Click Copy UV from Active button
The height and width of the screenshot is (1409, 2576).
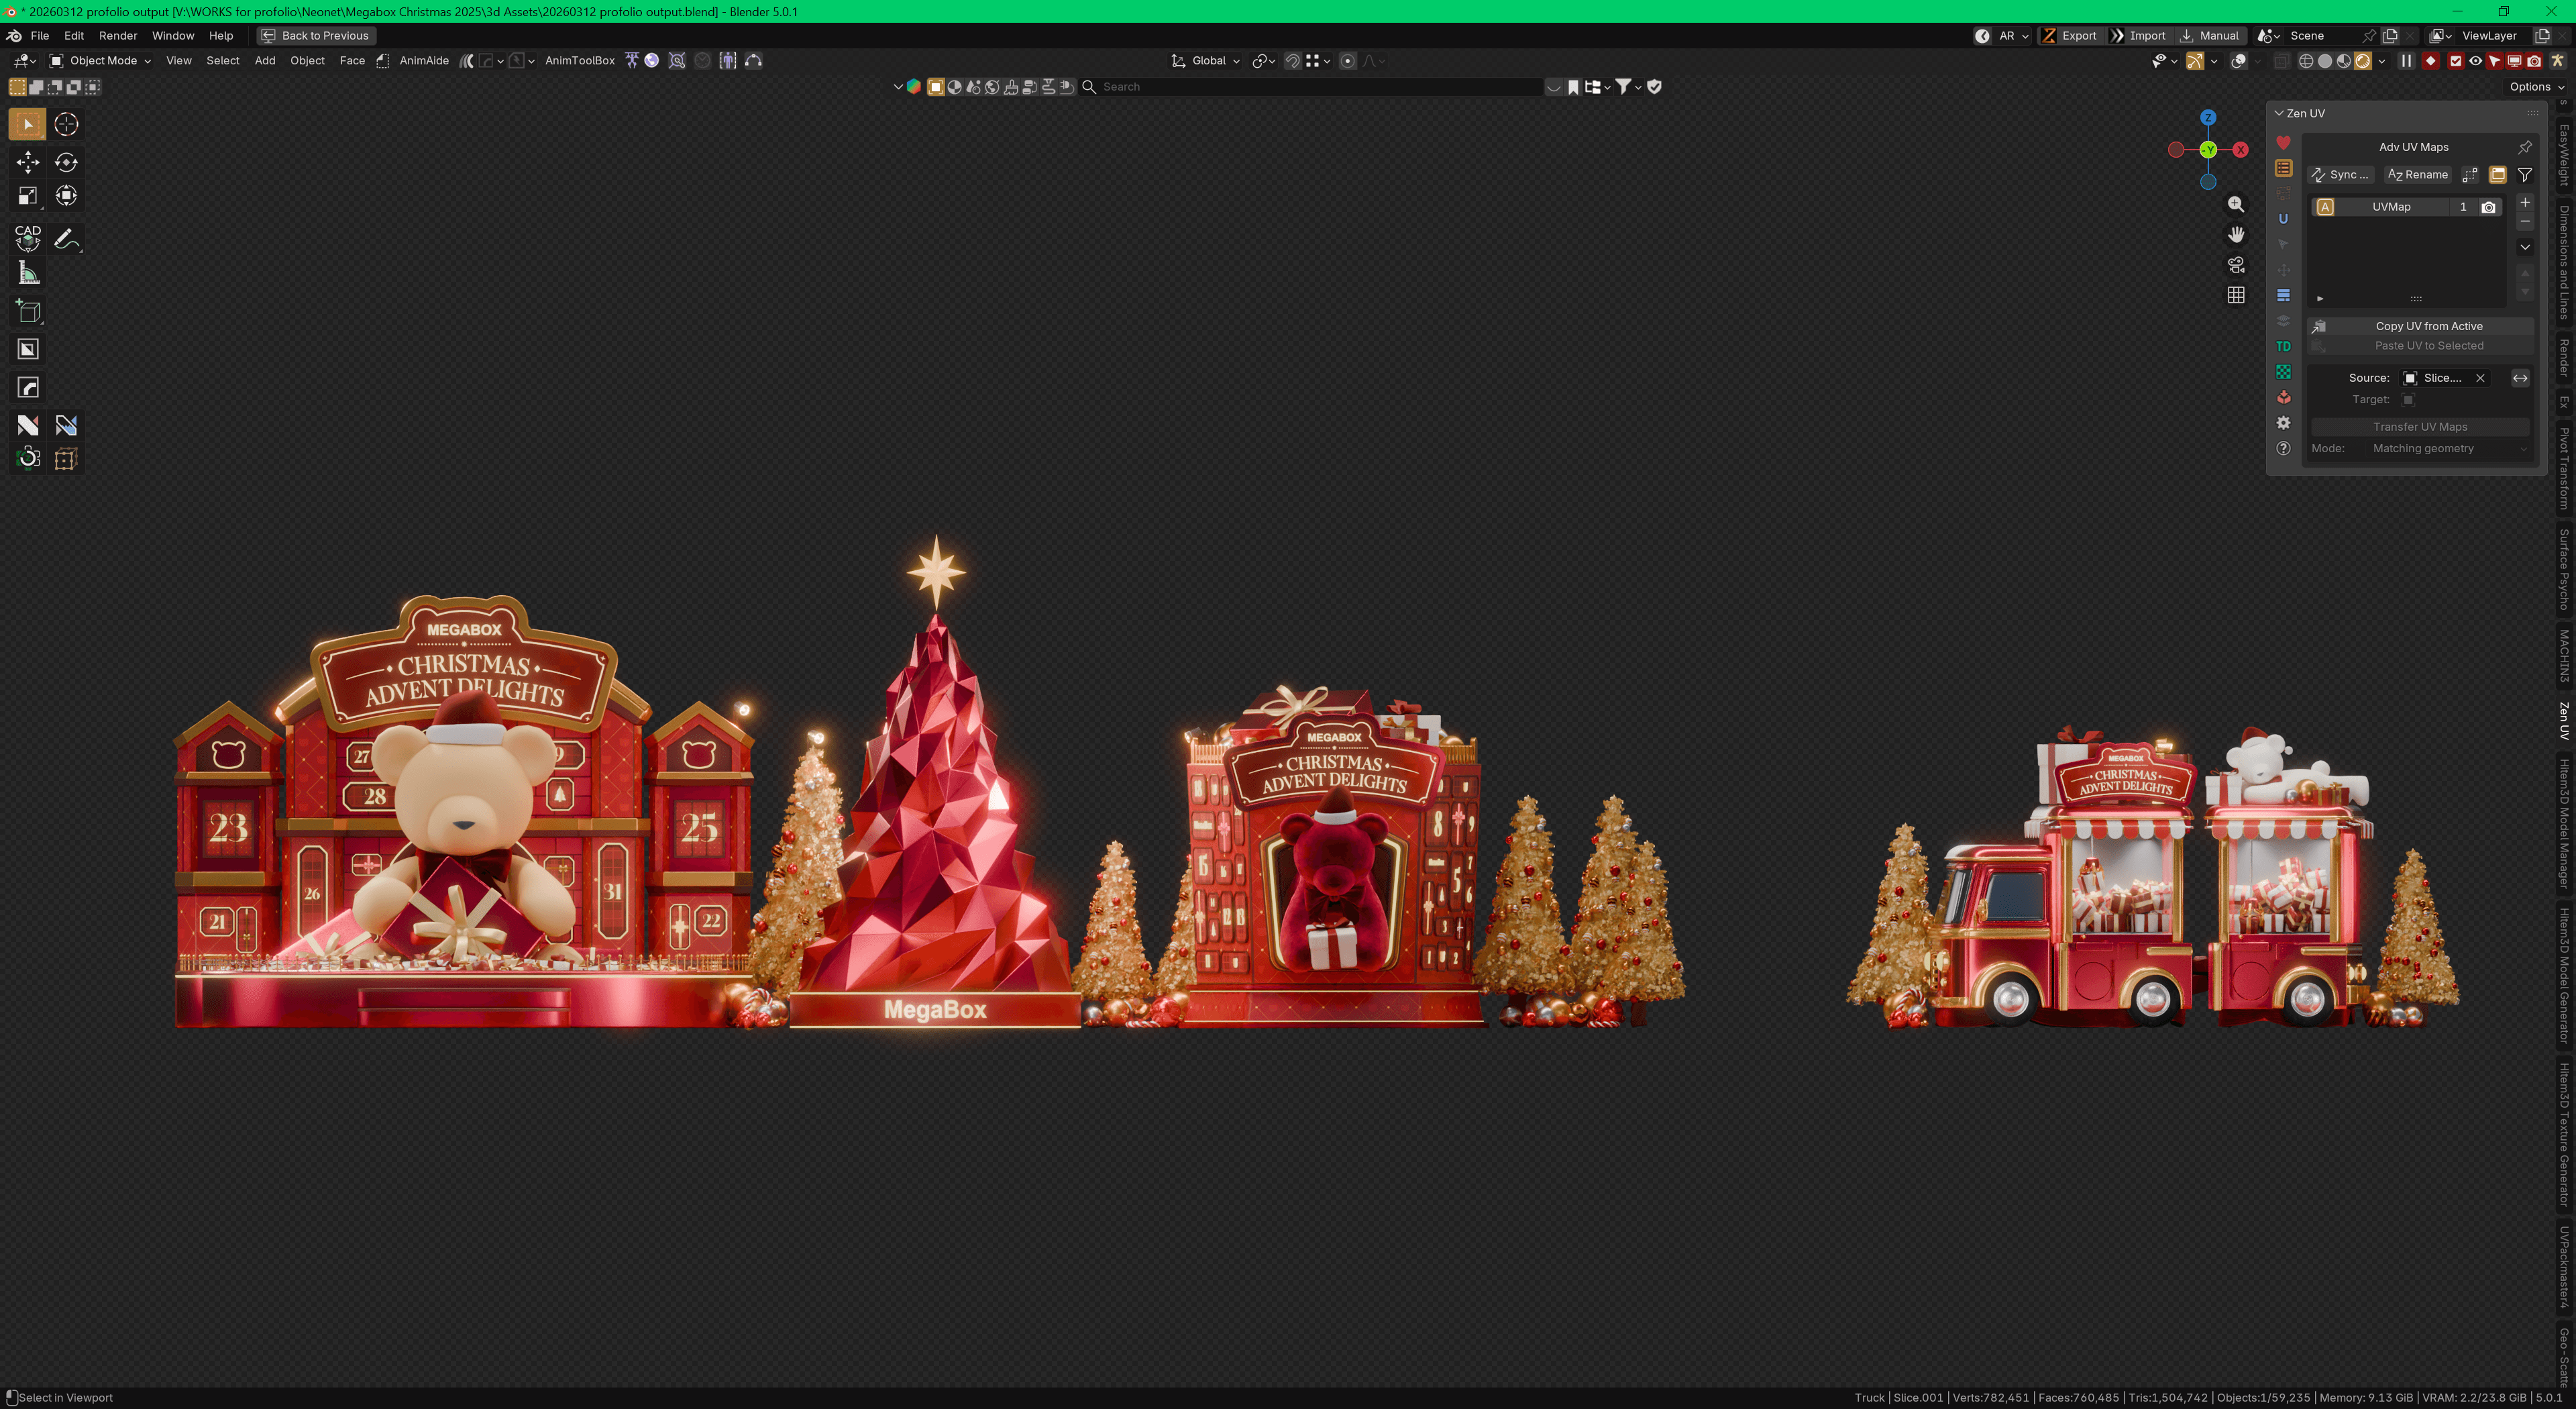(2428, 326)
